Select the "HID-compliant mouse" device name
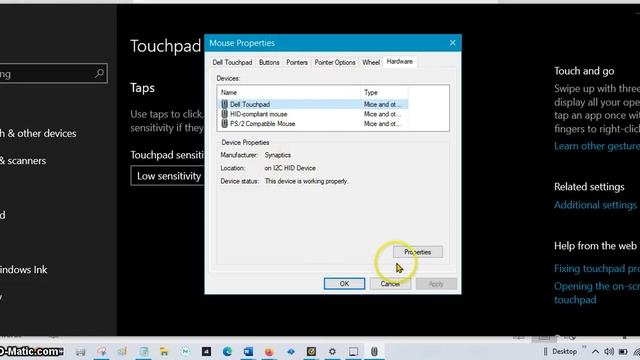640x360 pixels. click(x=258, y=114)
